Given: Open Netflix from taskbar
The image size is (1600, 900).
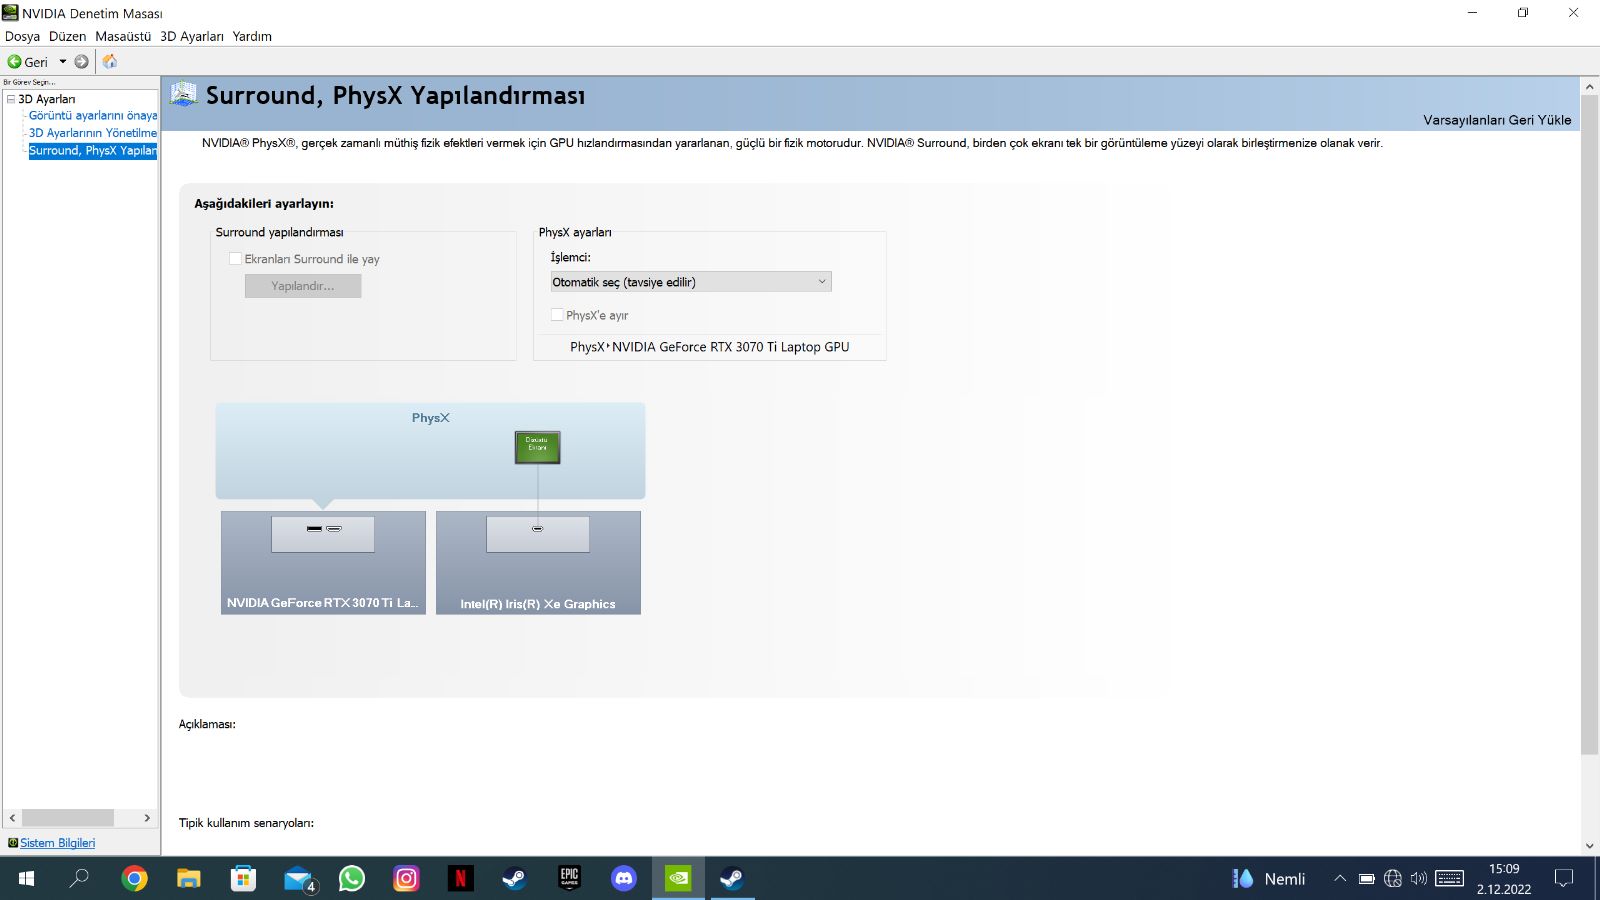Looking at the screenshot, I should coord(460,879).
